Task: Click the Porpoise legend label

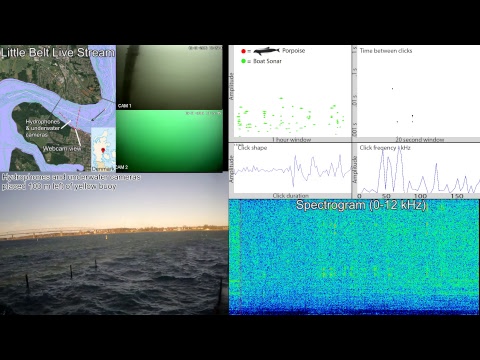Action: [294, 51]
